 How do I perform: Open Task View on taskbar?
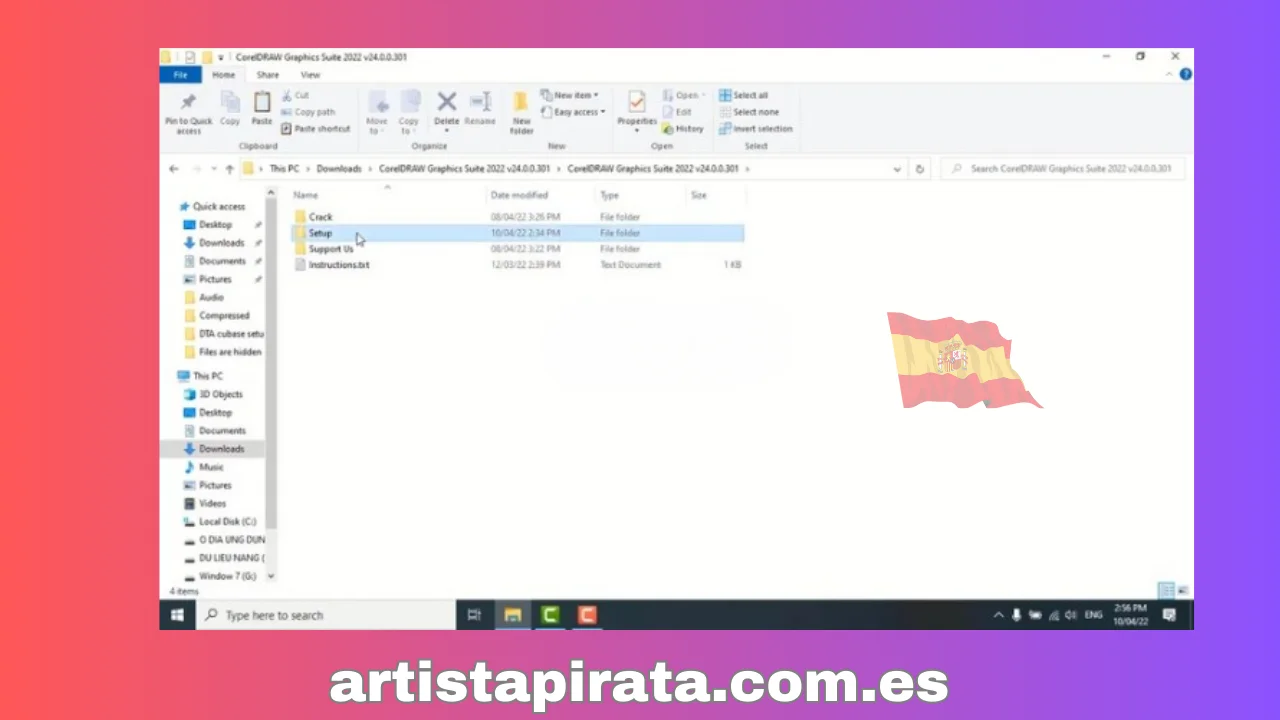(475, 615)
